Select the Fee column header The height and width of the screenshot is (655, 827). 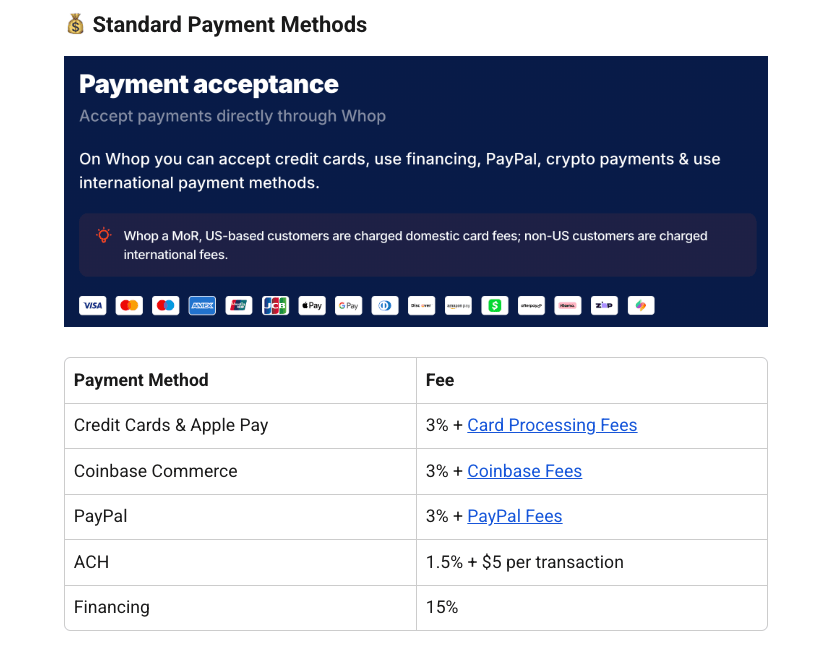pyautogui.click(x=441, y=380)
